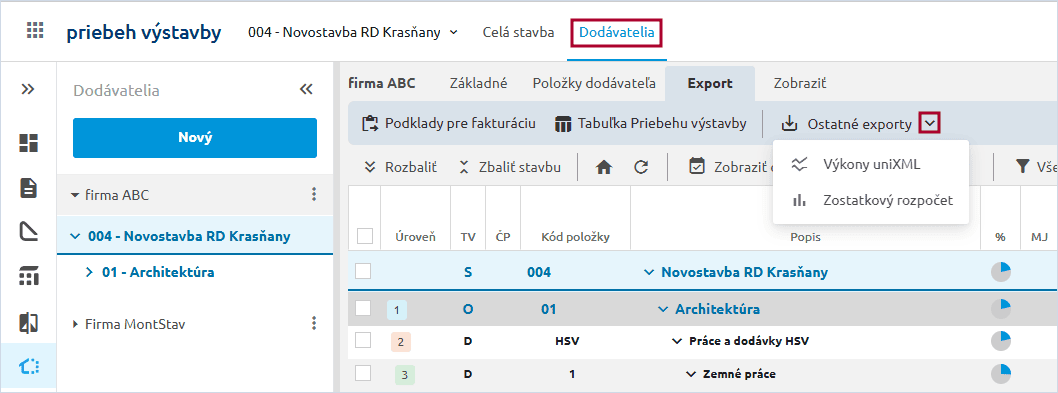Collapse the Architektúra table row chevron
1058x393 pixels.
point(663,309)
